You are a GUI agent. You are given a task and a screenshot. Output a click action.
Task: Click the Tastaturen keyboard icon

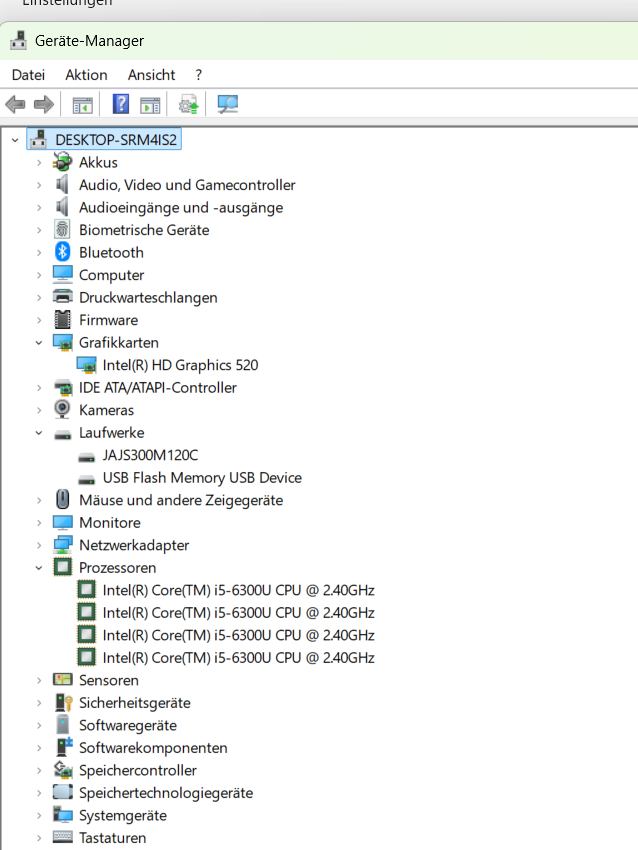62,838
